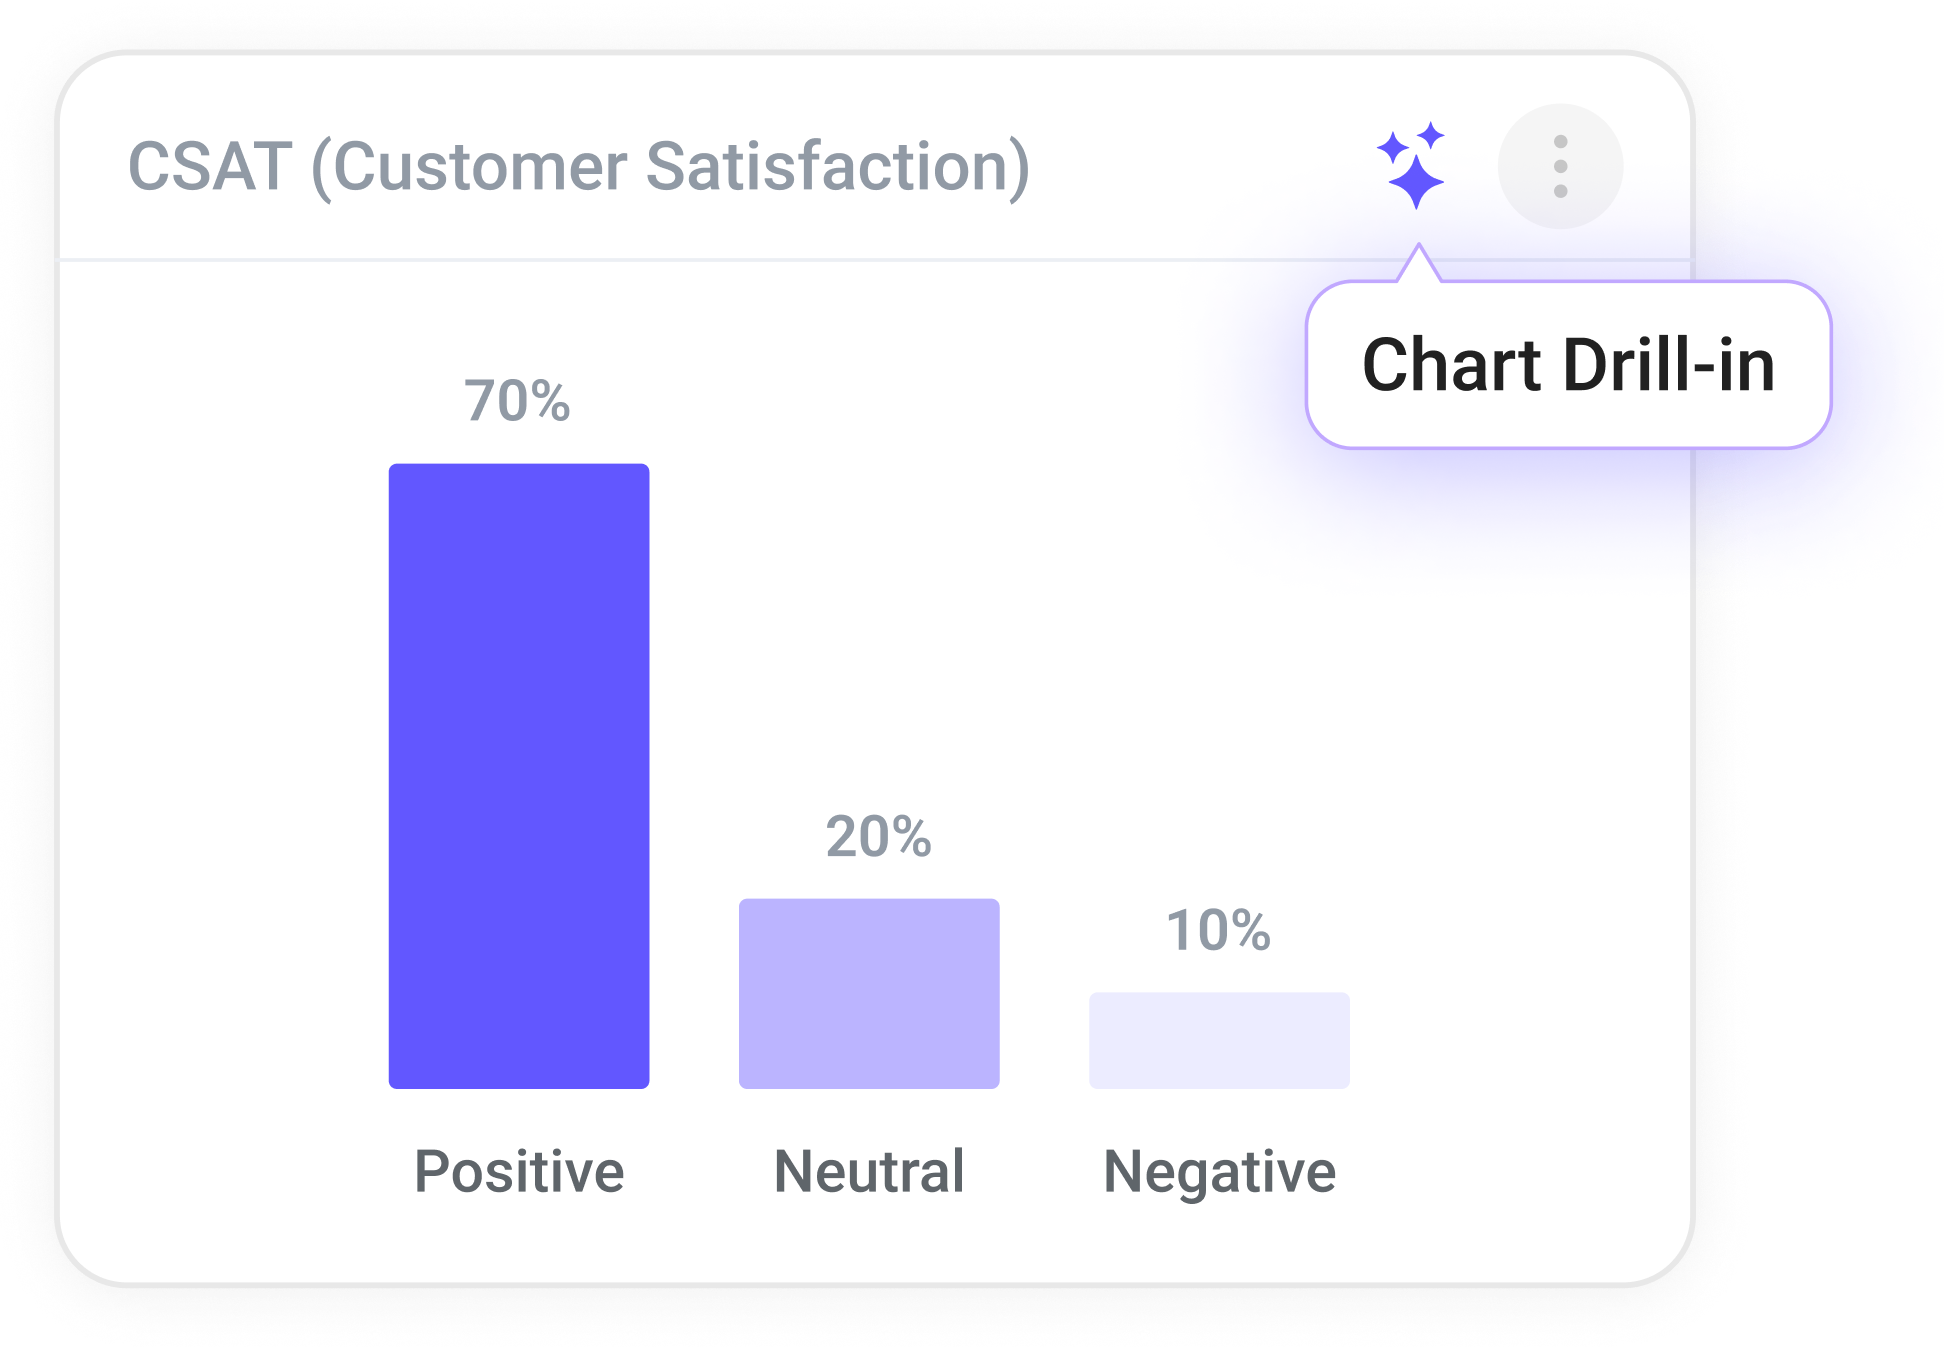Click the CSAT acronym in the title
The image size is (1944, 1347).
click(210, 166)
